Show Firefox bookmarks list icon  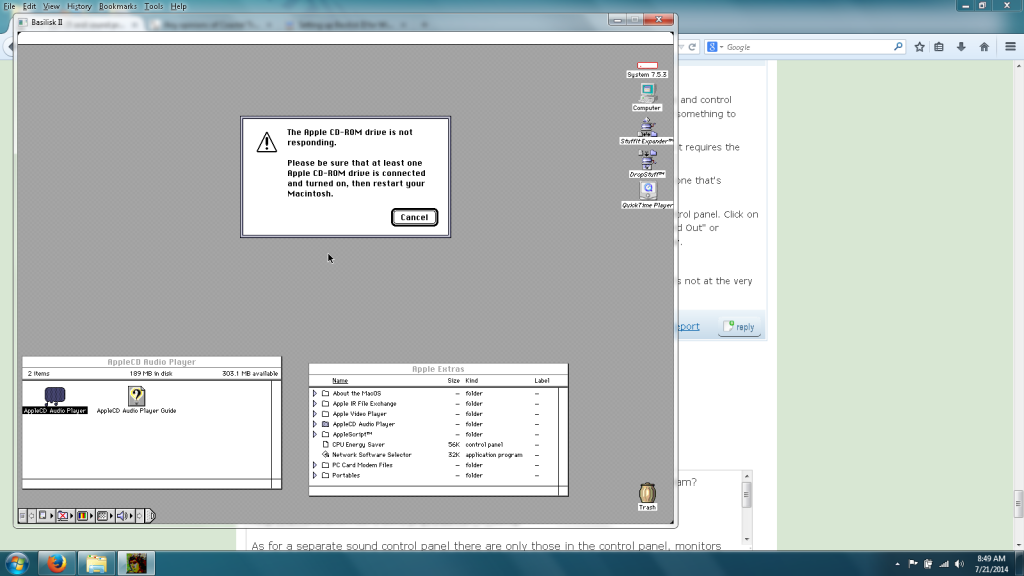(939, 47)
